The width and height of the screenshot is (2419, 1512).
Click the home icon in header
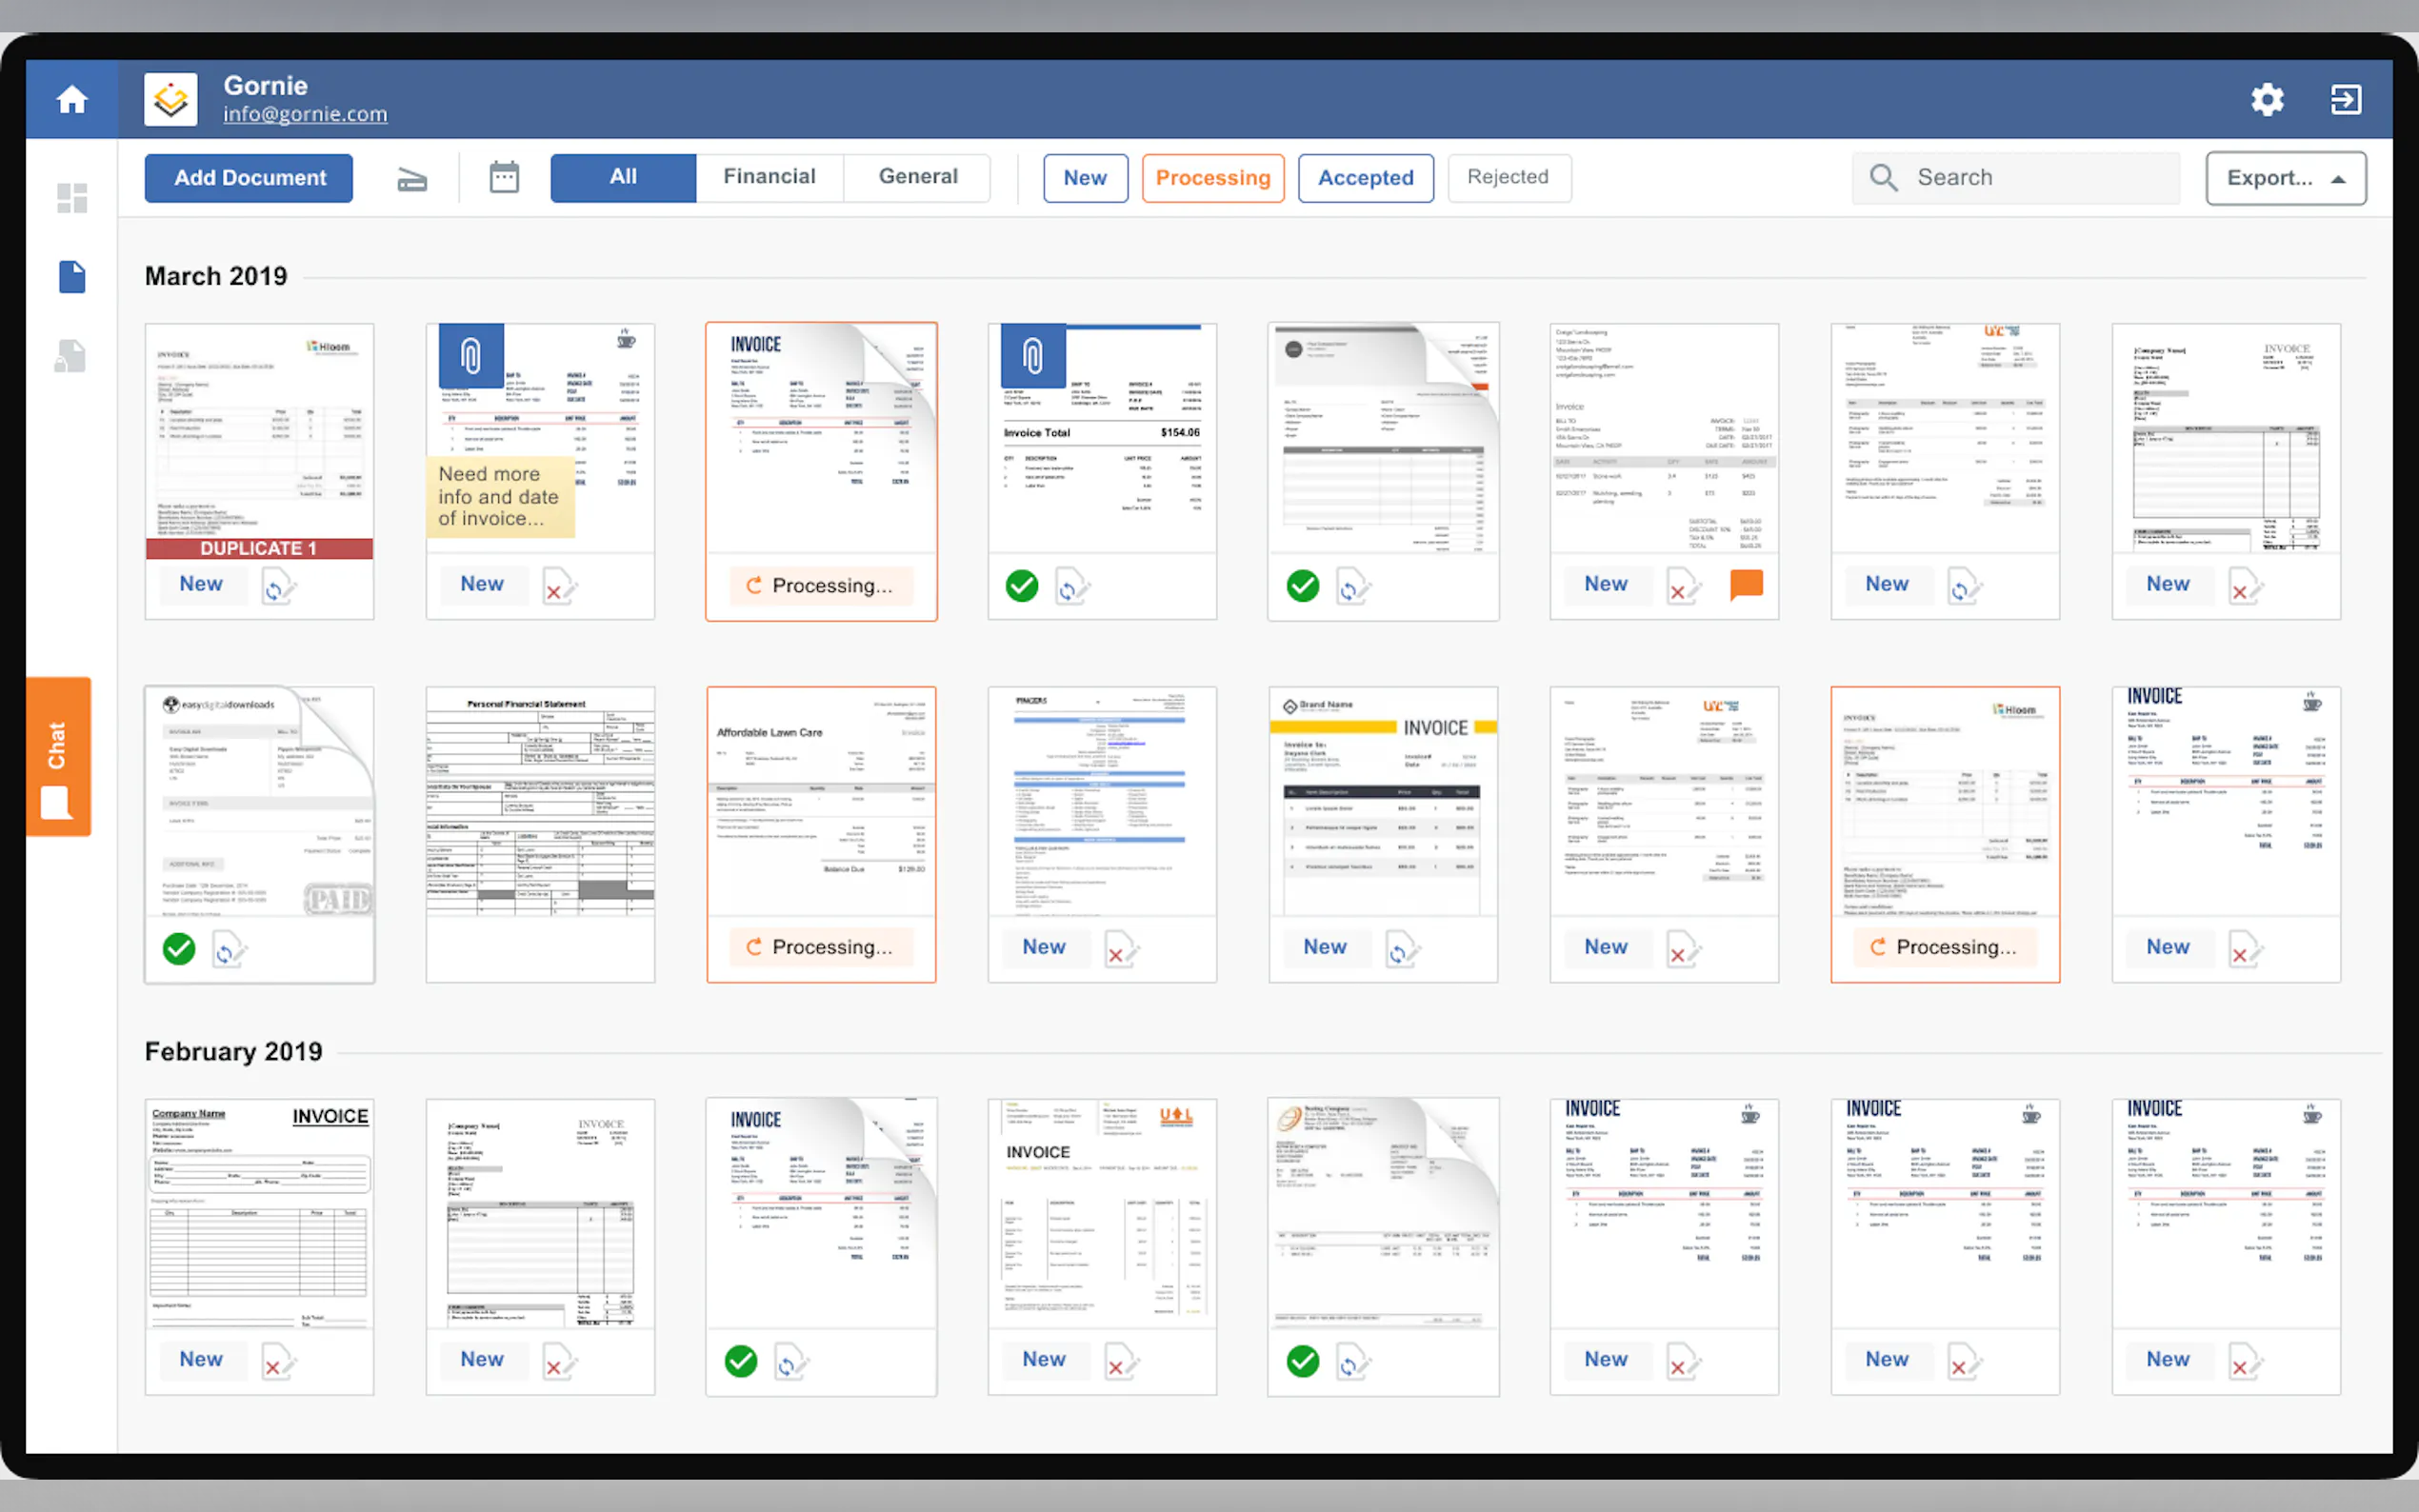pyautogui.click(x=71, y=99)
